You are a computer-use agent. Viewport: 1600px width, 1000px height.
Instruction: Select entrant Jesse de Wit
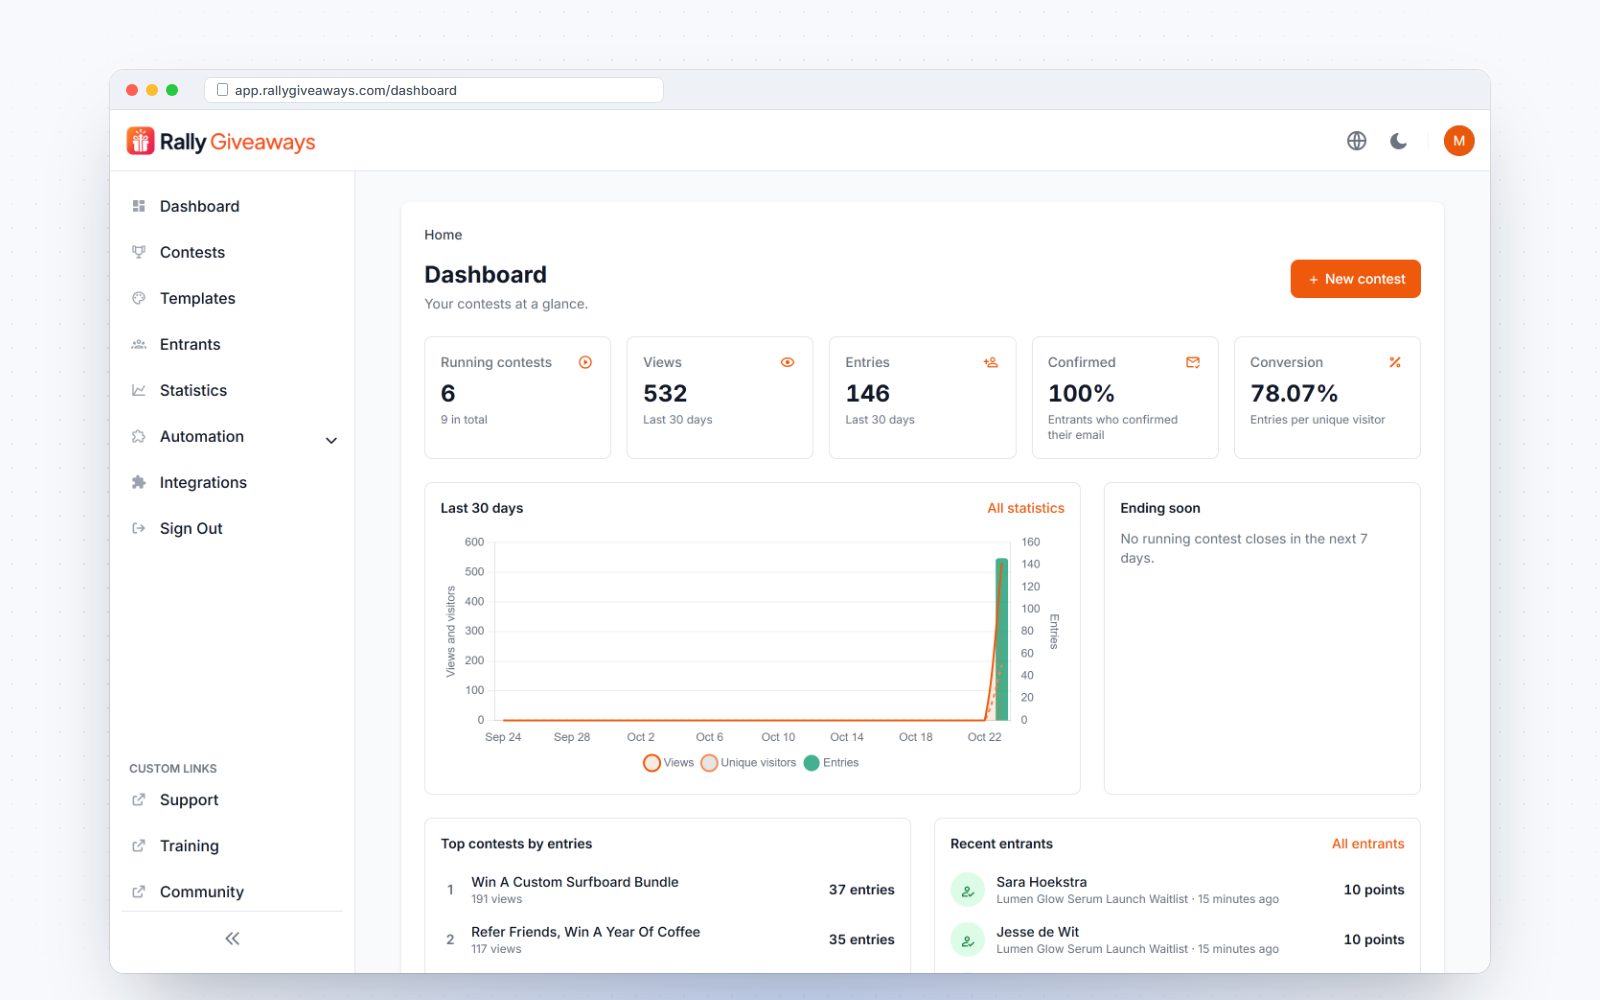coord(1038,932)
